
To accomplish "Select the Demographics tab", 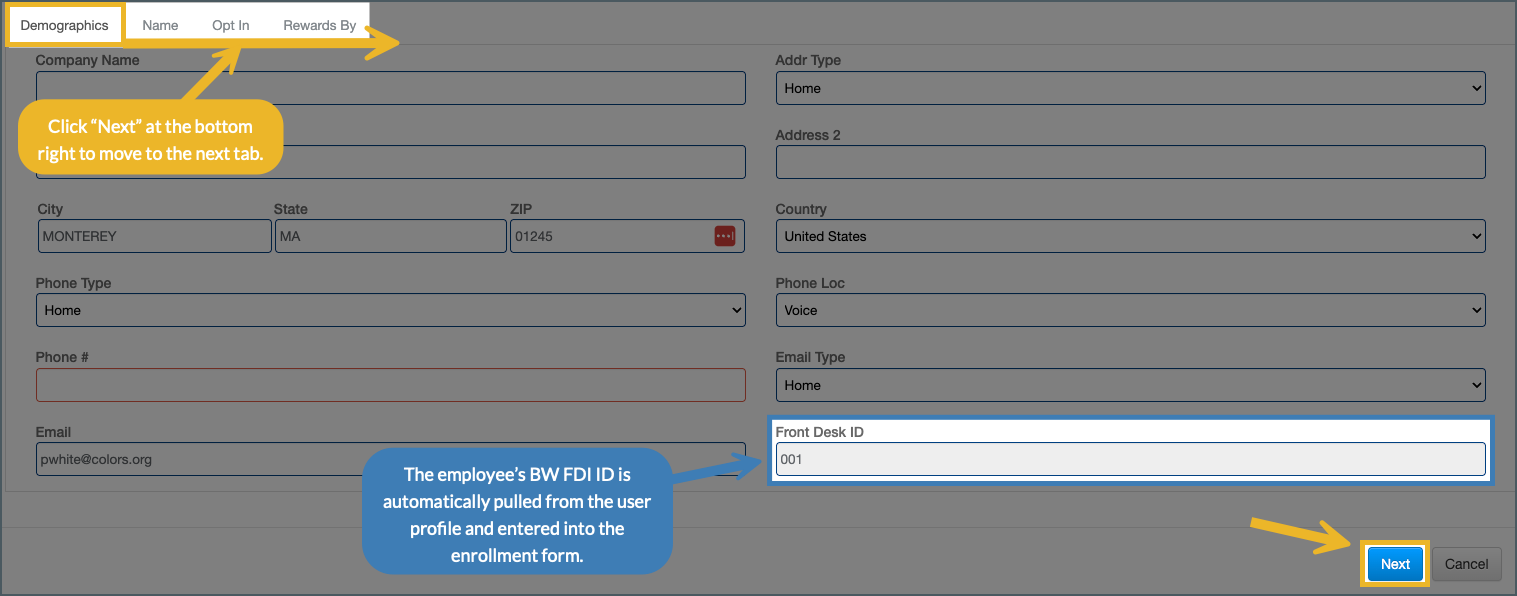I will coord(65,25).
